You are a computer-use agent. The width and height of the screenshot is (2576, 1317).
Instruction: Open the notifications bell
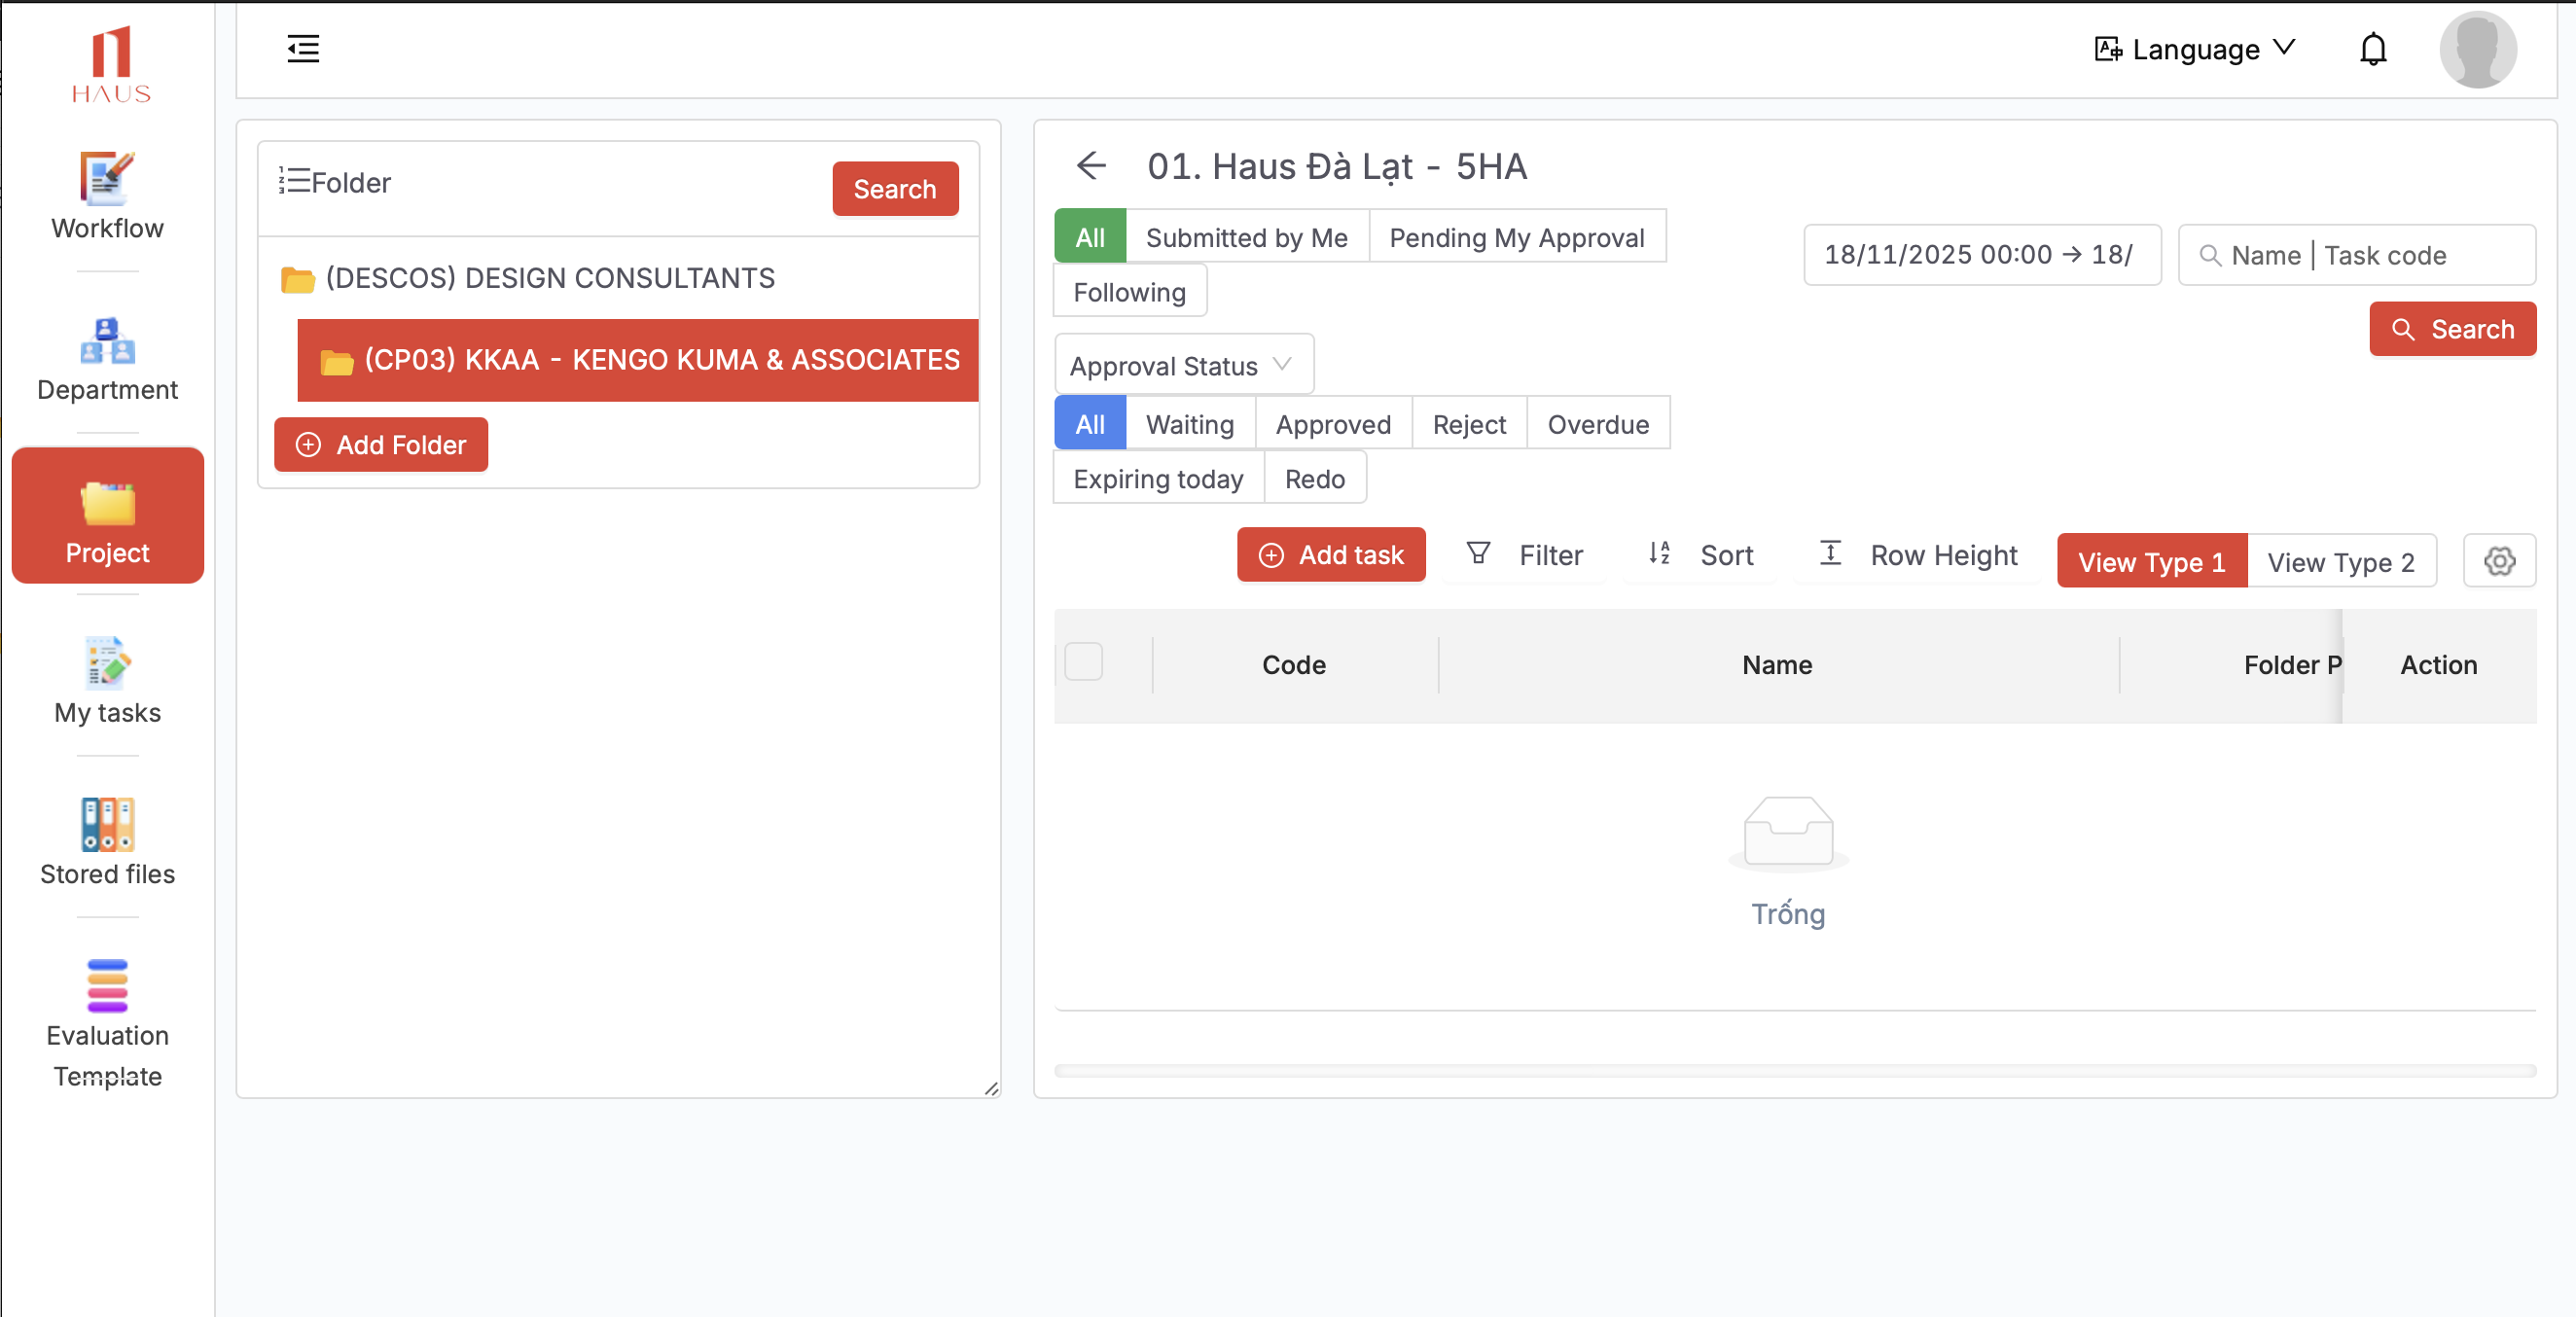click(2372, 49)
